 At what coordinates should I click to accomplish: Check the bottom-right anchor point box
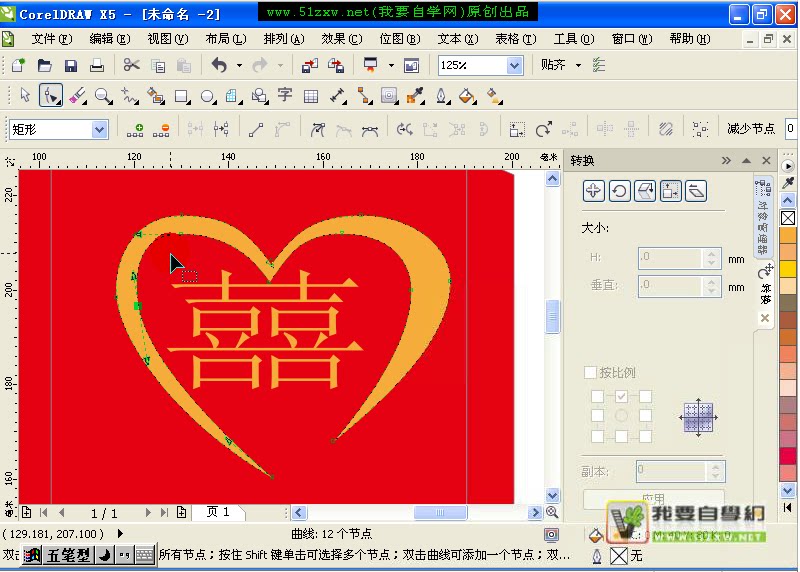(x=645, y=436)
